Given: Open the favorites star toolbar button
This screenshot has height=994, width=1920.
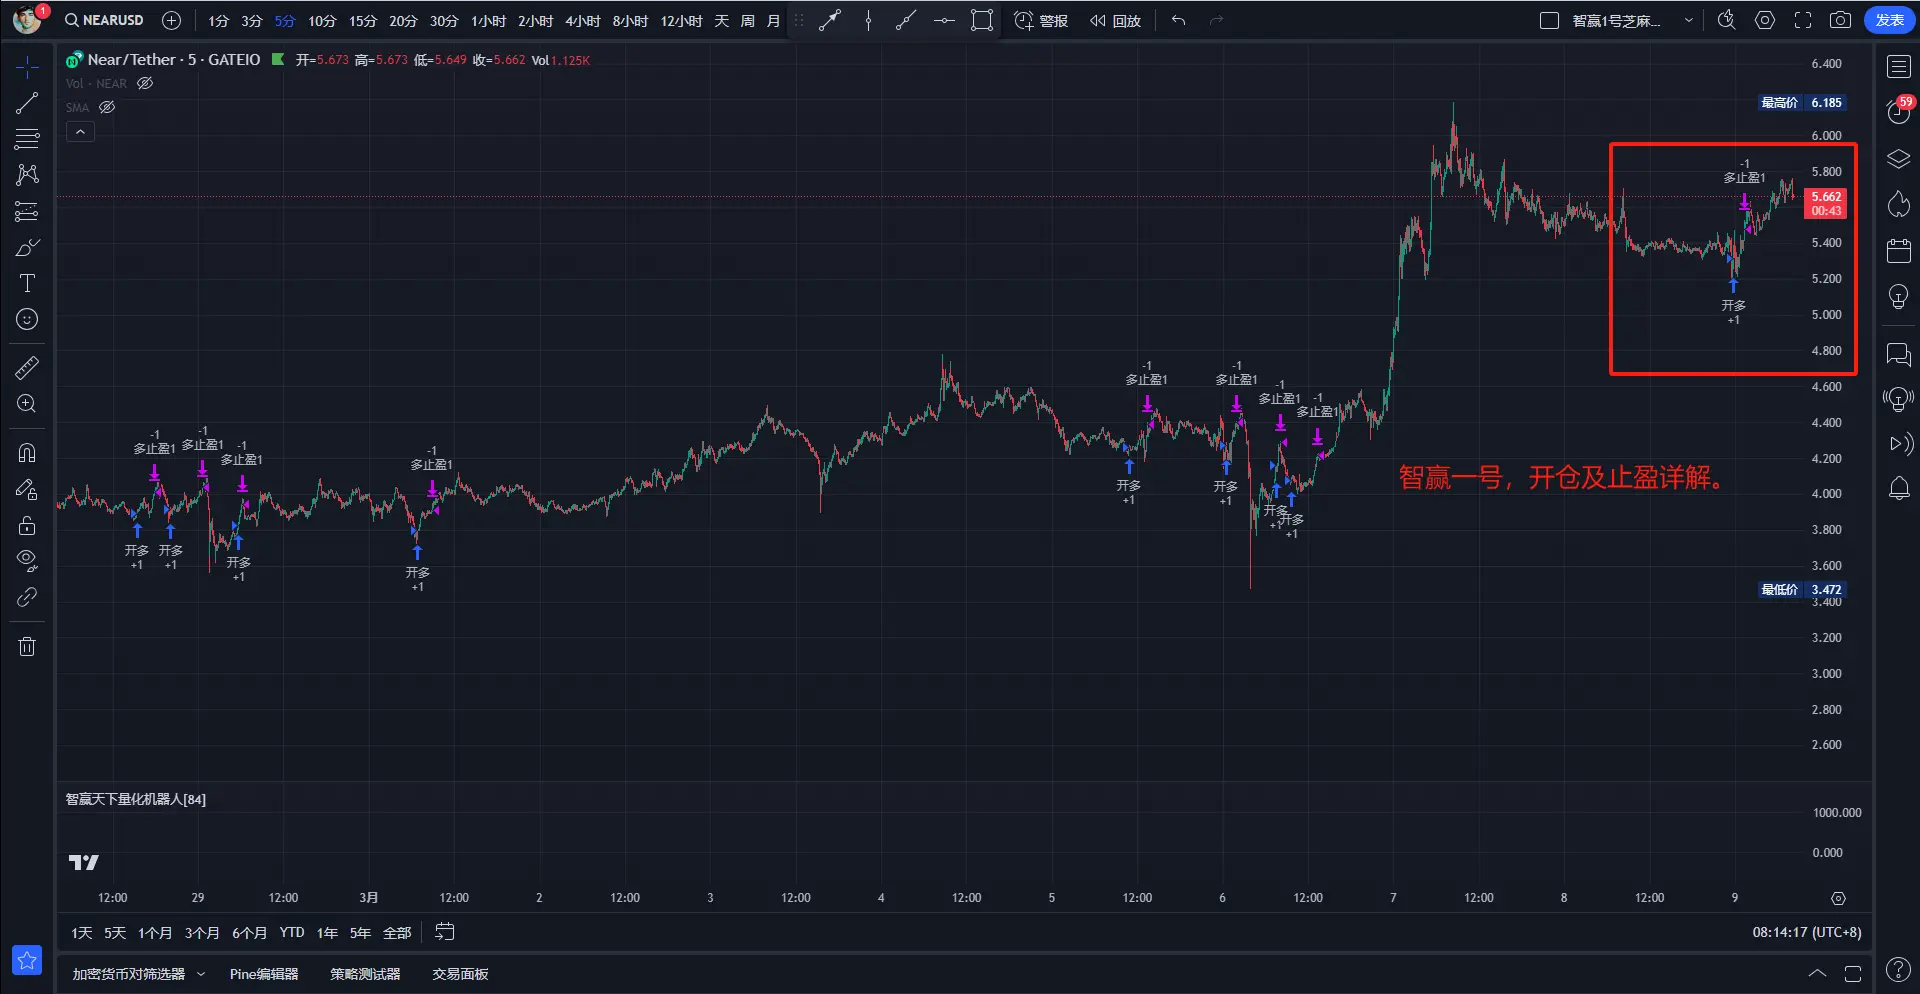Looking at the screenshot, I should click(27, 961).
